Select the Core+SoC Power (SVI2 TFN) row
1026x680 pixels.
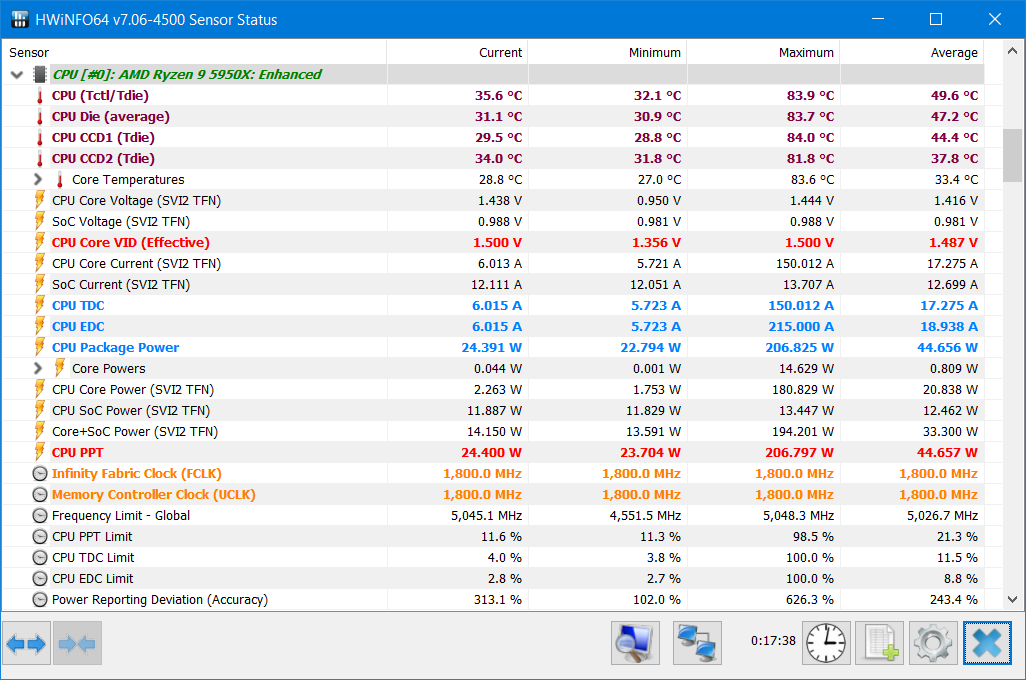pos(493,431)
